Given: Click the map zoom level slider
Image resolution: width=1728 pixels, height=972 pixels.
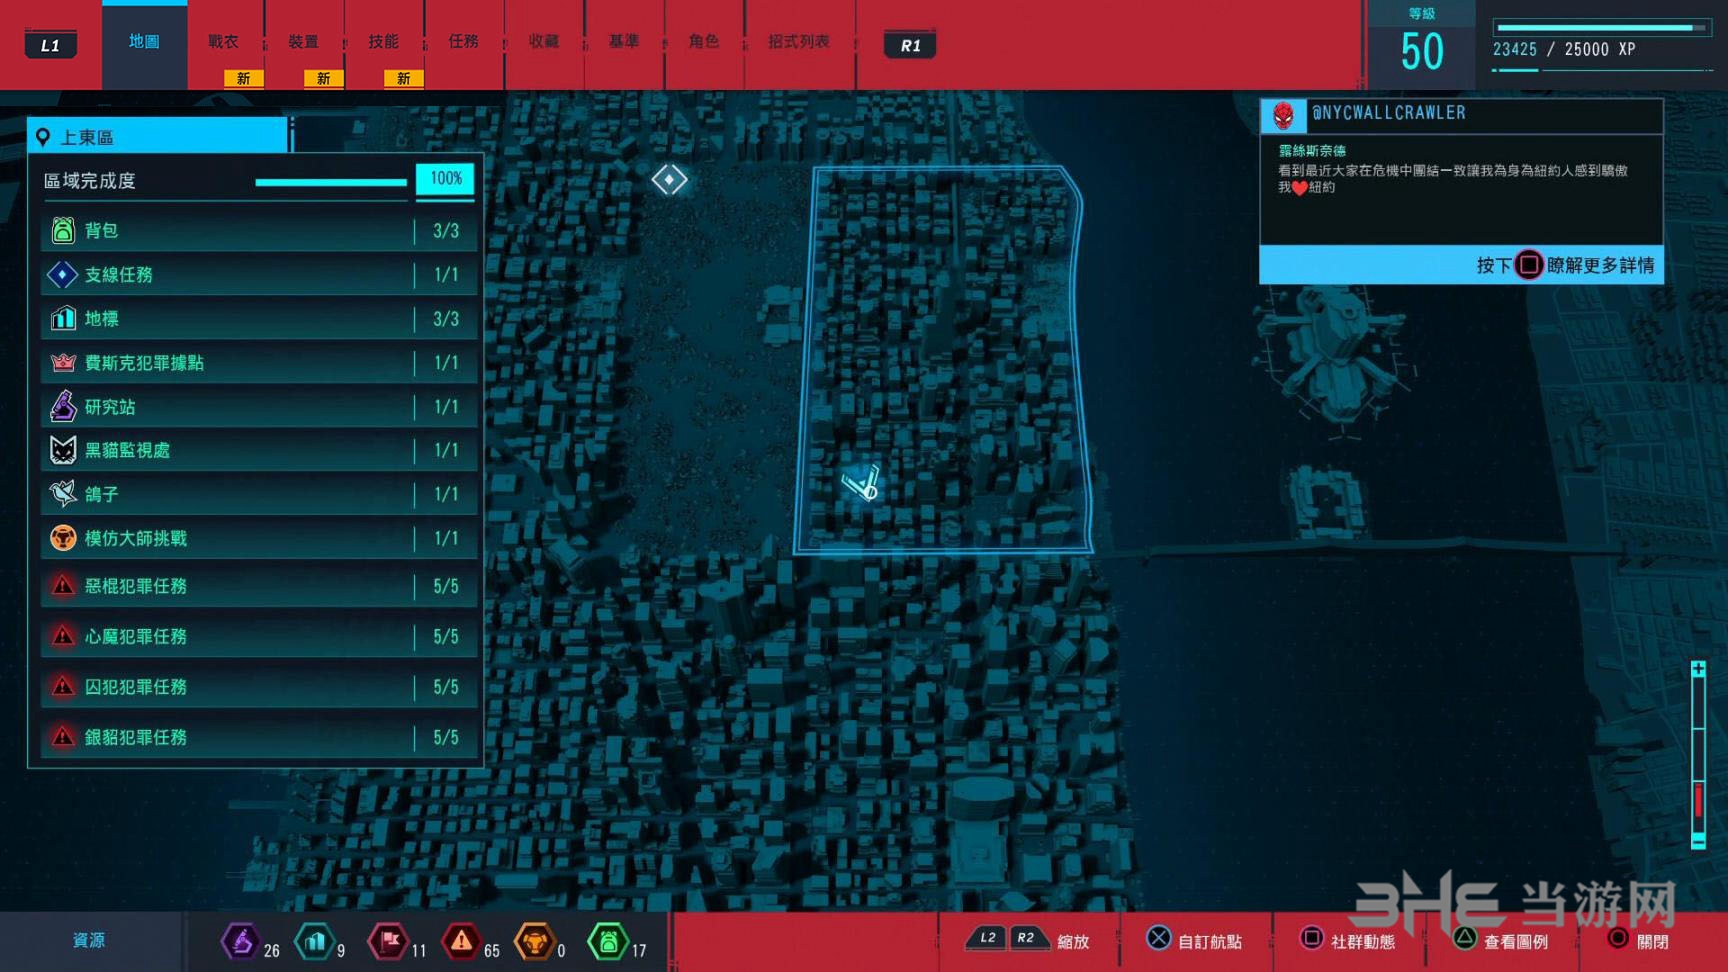Looking at the screenshot, I should tap(1698, 755).
